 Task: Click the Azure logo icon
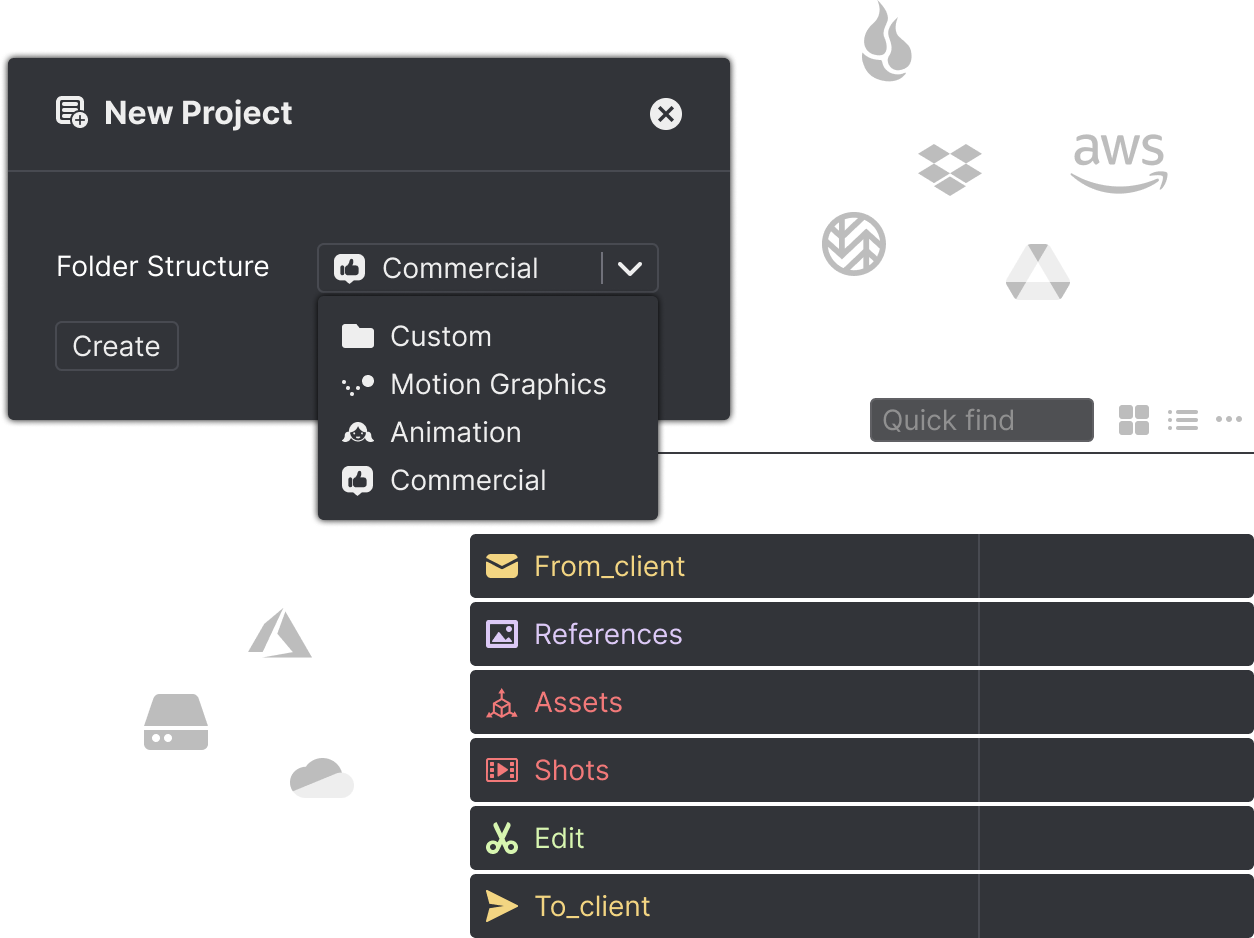pyautogui.click(x=280, y=633)
